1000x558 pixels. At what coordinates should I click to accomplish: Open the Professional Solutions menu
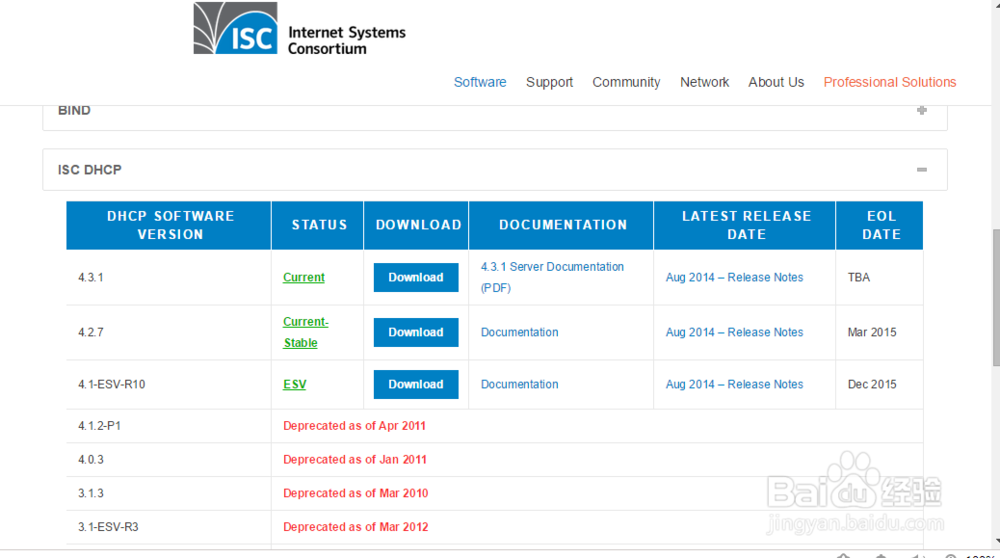(890, 82)
